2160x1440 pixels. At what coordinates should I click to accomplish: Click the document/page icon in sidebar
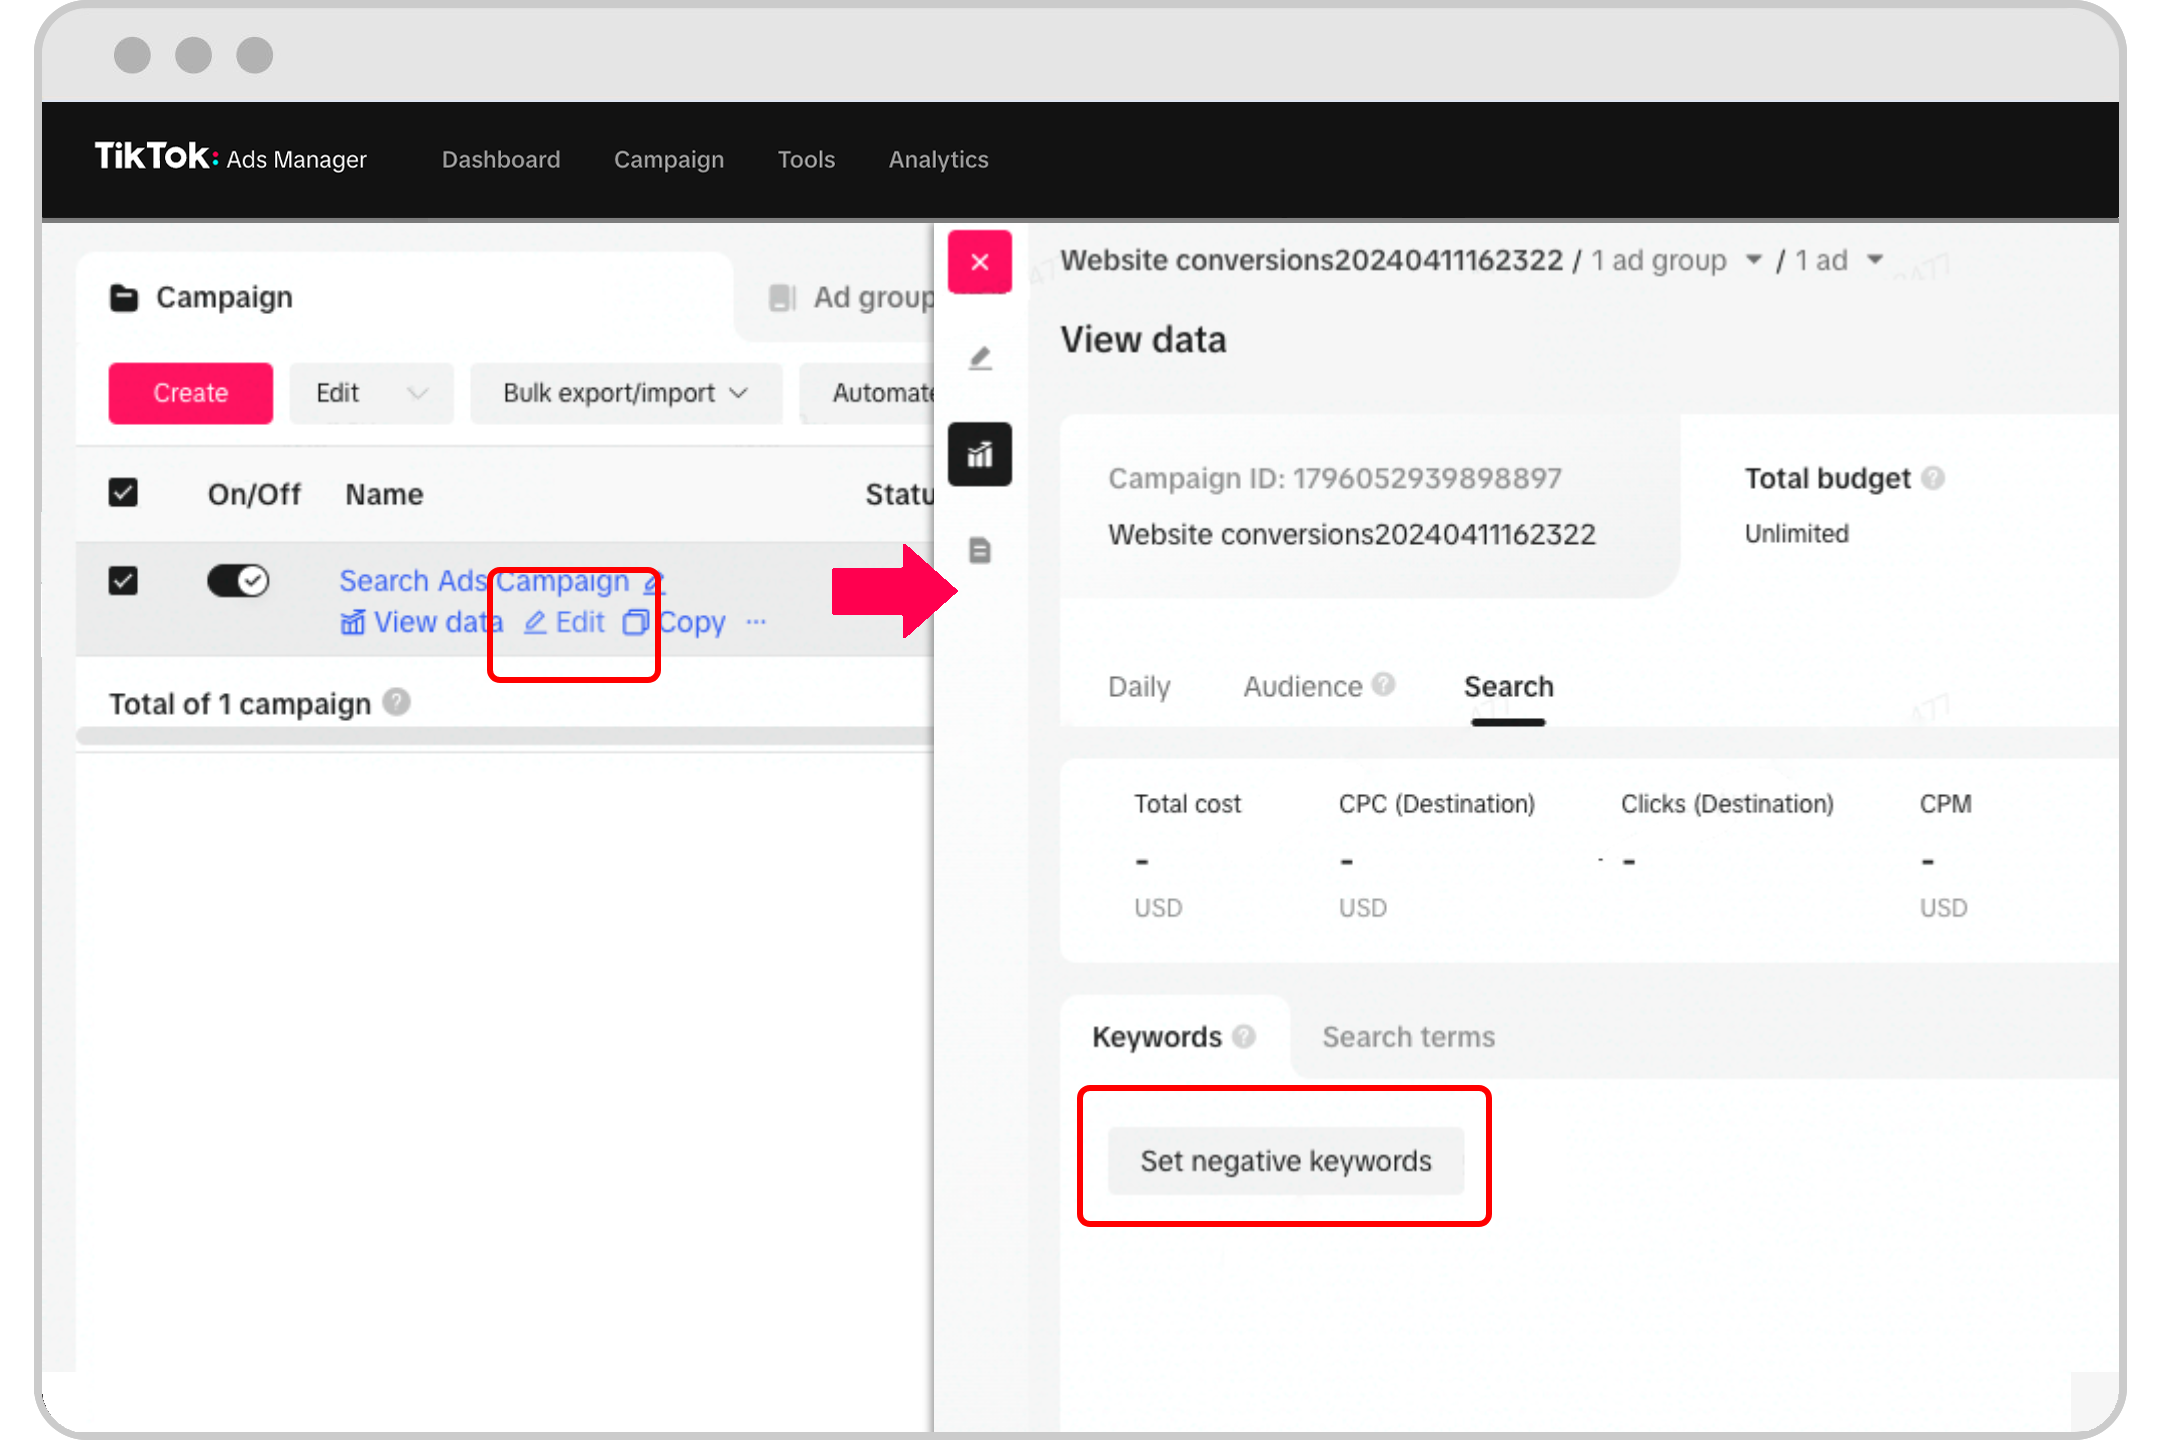click(982, 550)
